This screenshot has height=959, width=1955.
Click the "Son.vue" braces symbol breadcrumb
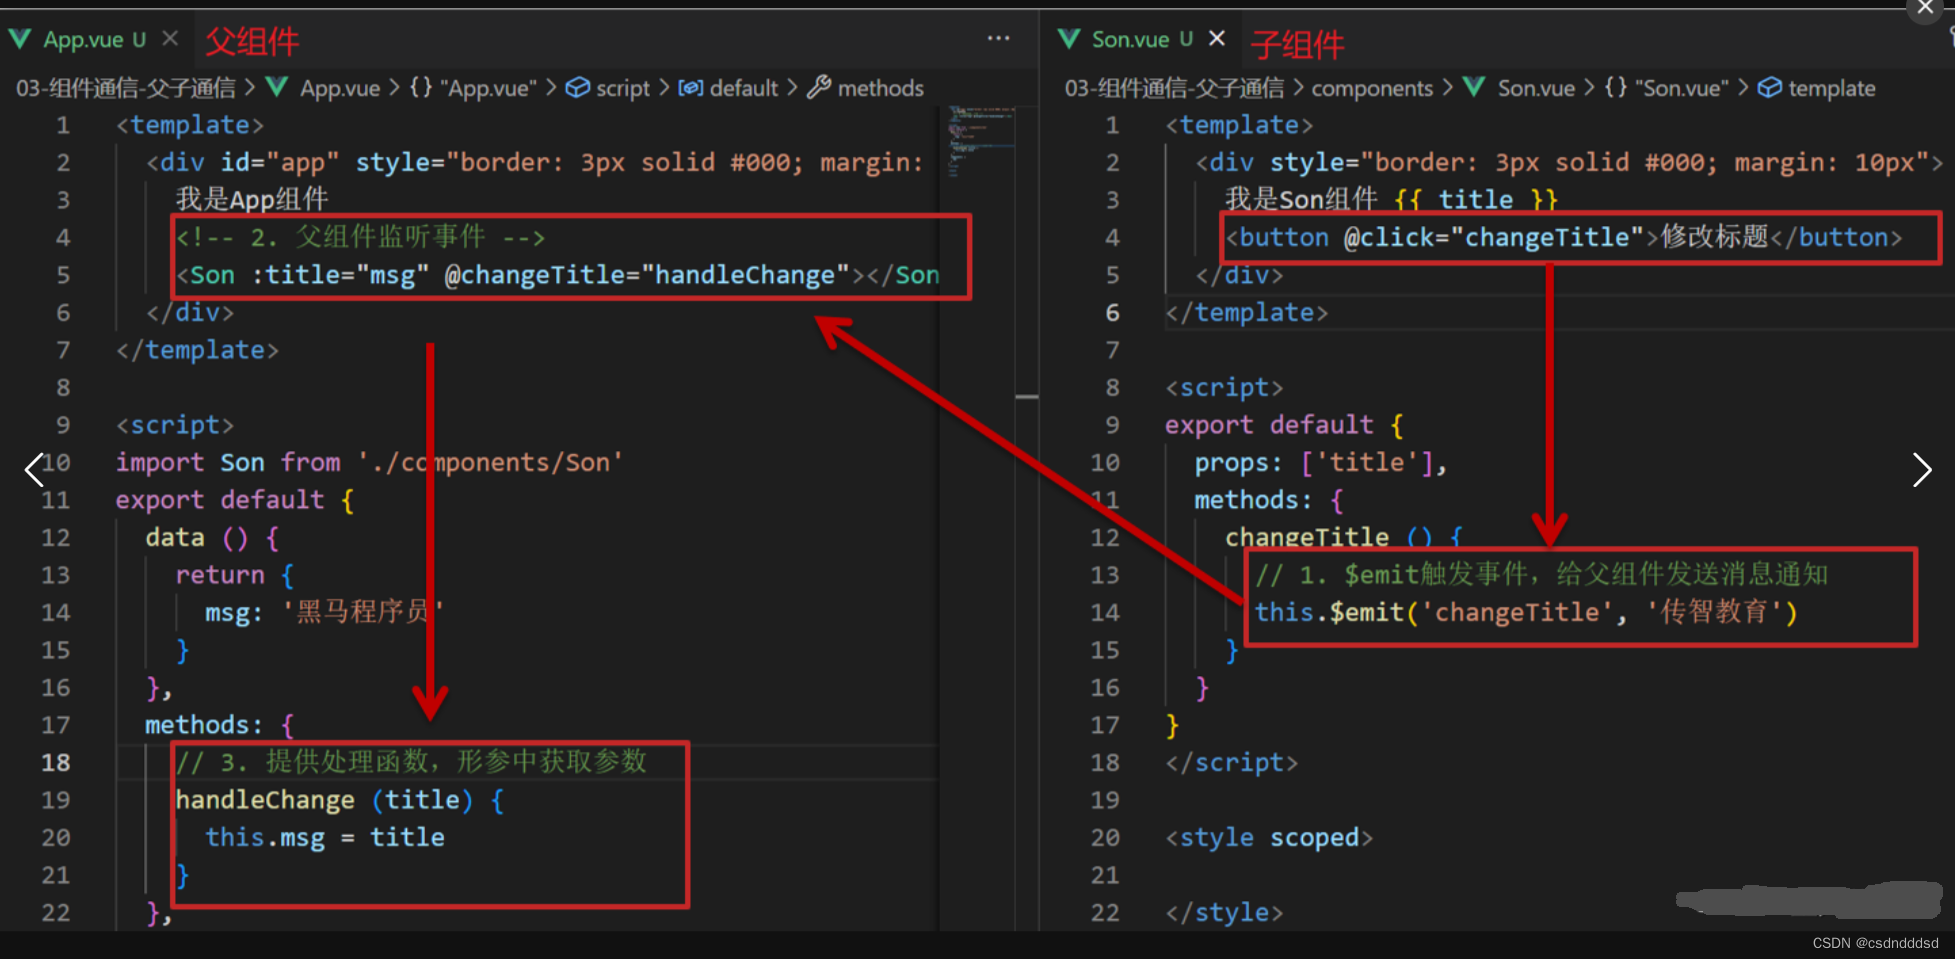click(x=1667, y=88)
